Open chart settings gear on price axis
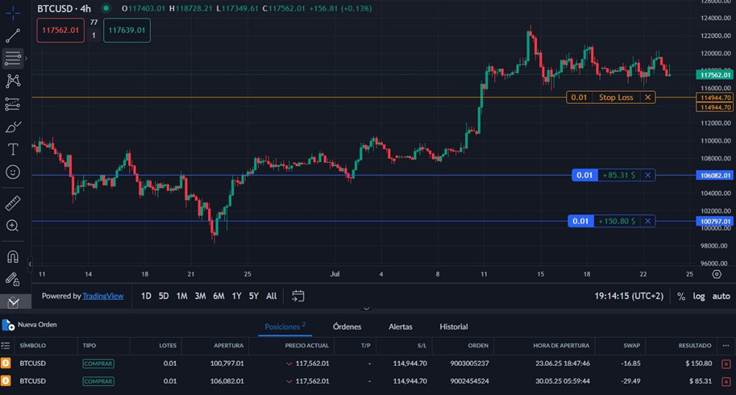Screen dimensions: 736x395 click(717, 274)
